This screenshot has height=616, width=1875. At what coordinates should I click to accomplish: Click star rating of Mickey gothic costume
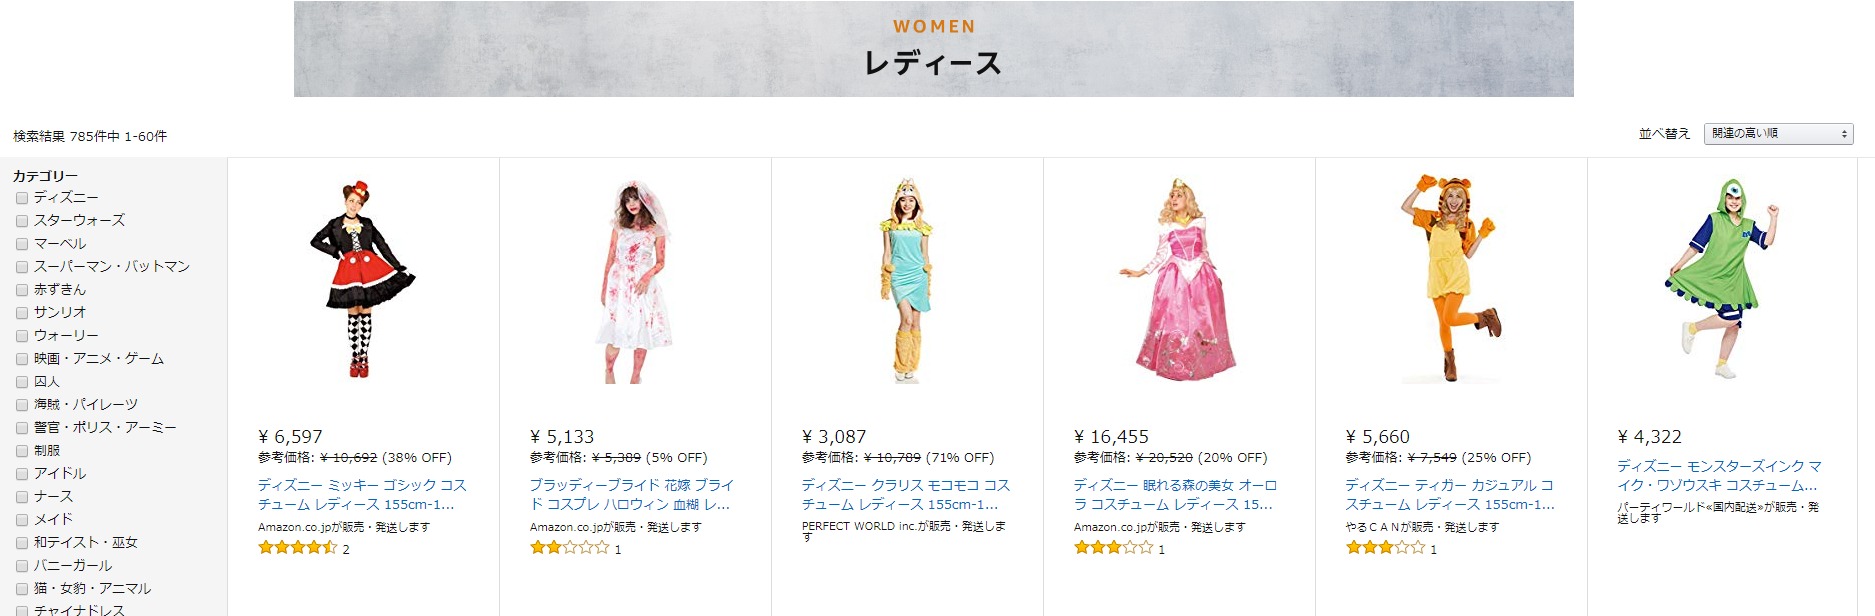(x=297, y=548)
